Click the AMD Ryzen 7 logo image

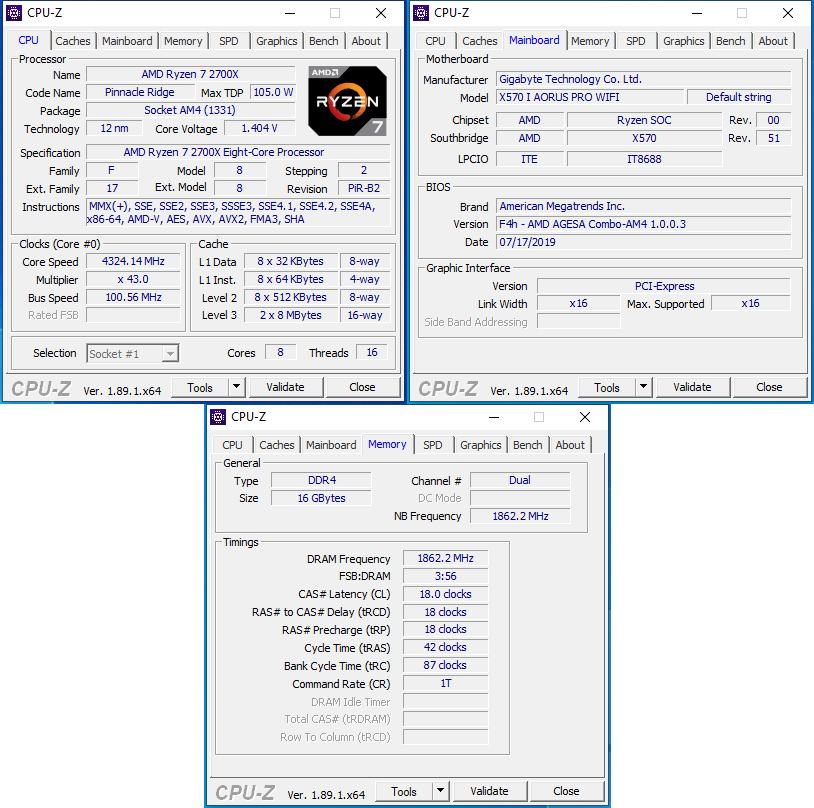tap(347, 101)
